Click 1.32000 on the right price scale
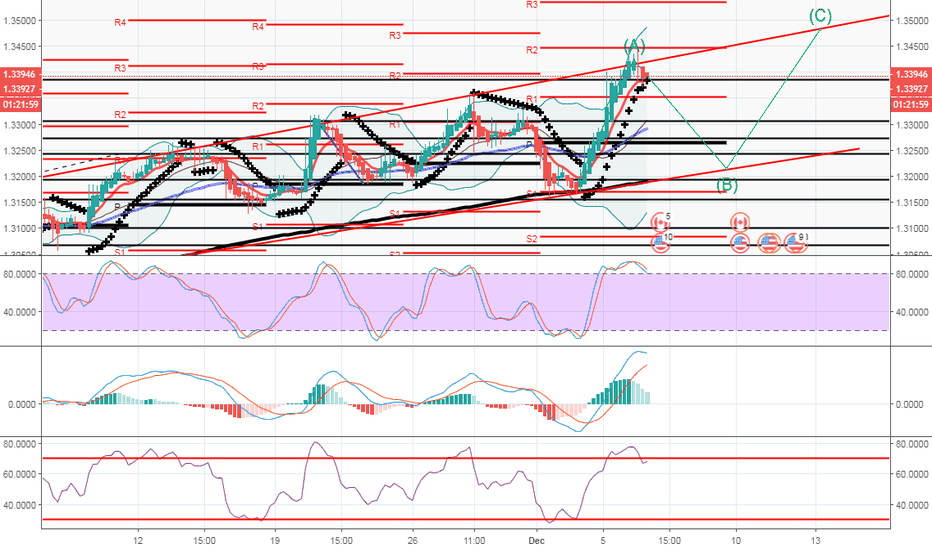This screenshot has height=550, width=932. click(x=912, y=177)
